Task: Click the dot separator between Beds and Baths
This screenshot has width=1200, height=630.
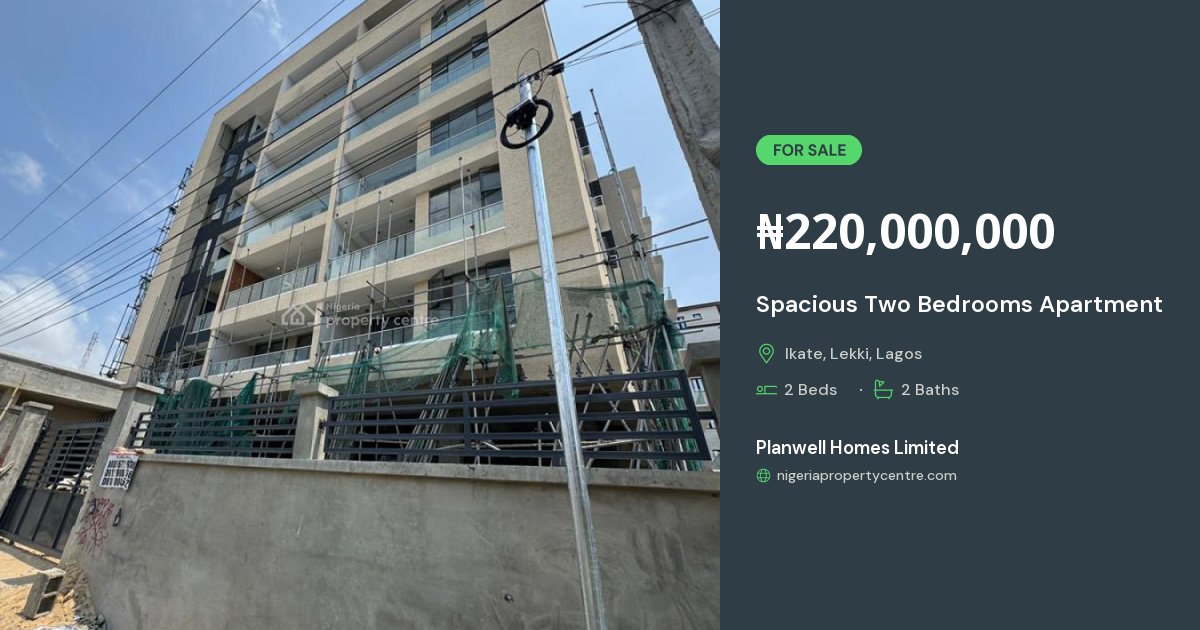Action: [x=861, y=390]
